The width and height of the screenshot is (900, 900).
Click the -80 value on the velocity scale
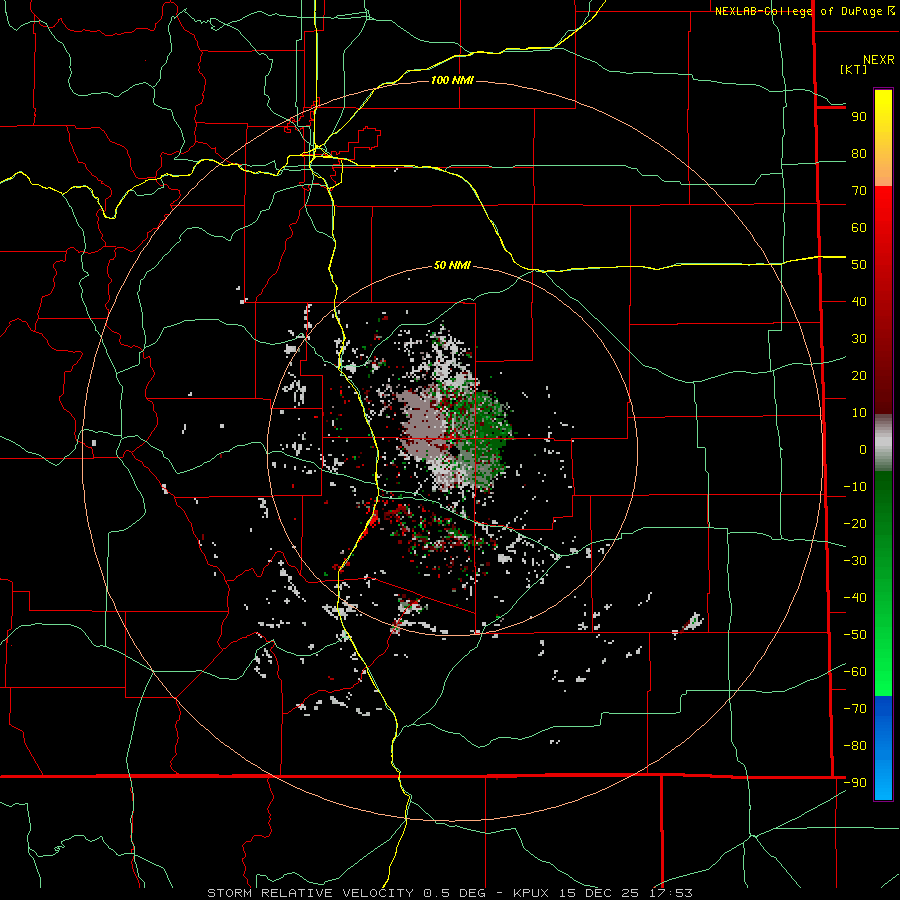click(855, 746)
